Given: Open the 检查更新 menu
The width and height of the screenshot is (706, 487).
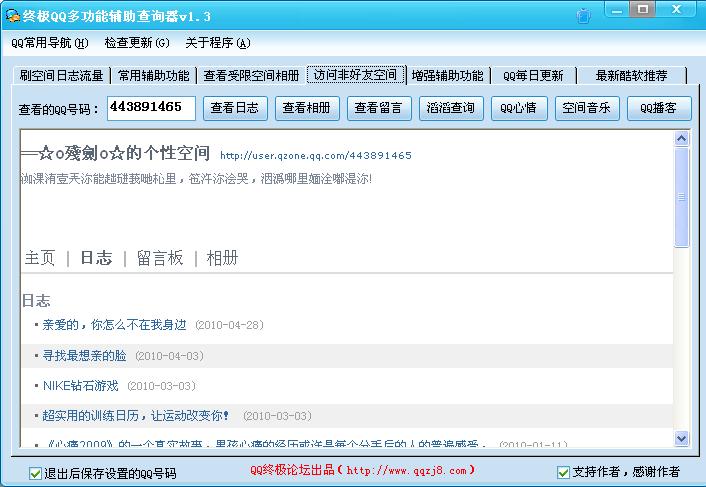Looking at the screenshot, I should 137,43.
